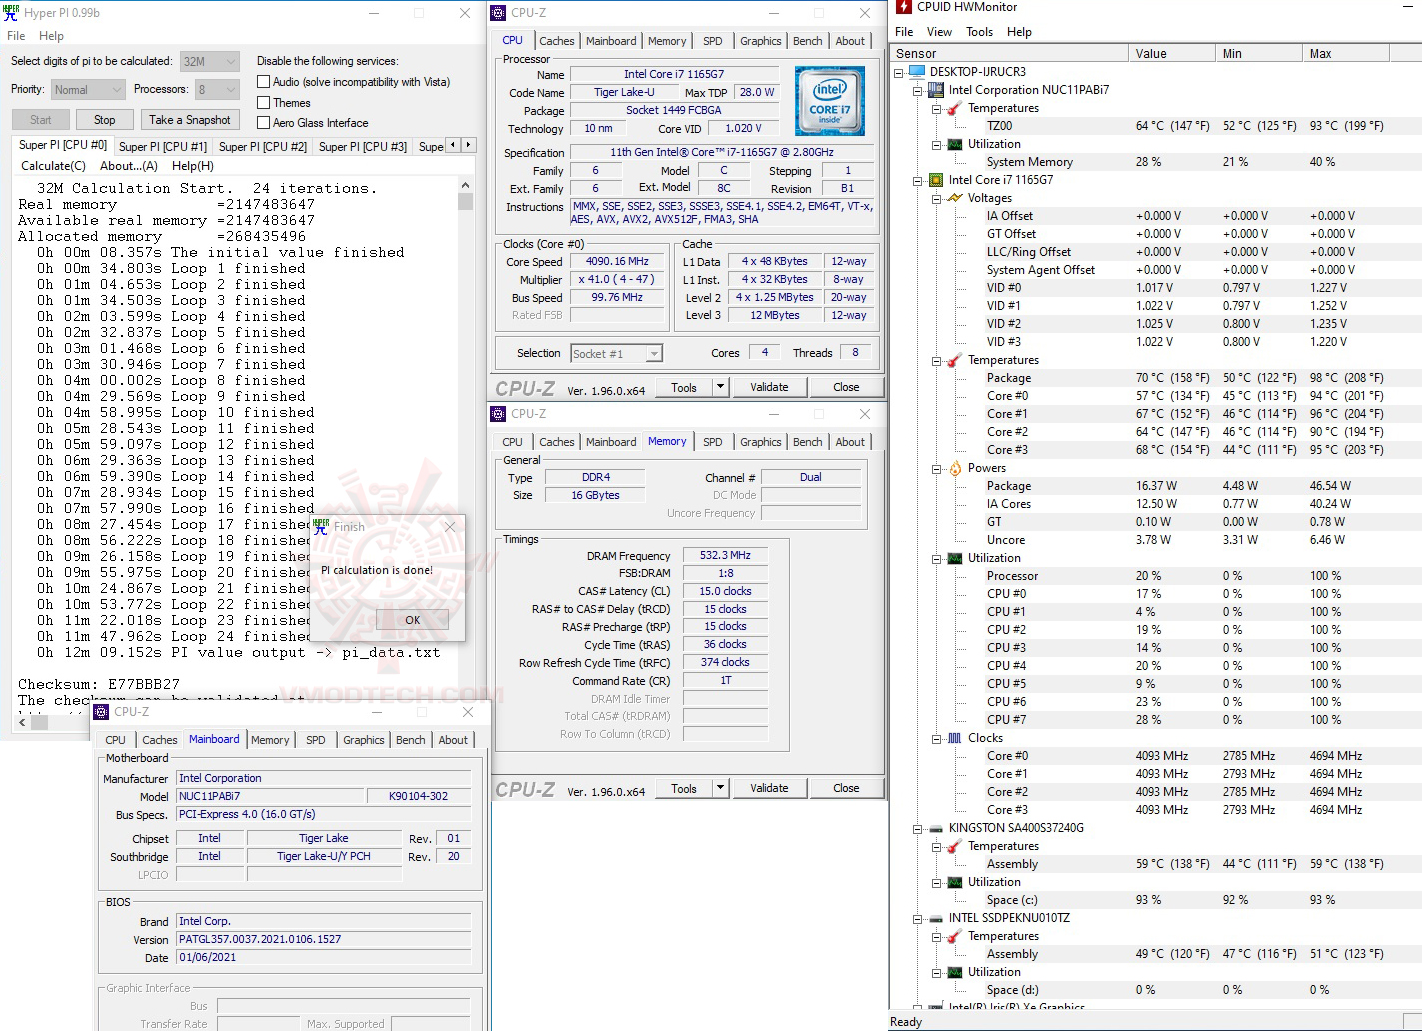Click the Take a Snapshot button
This screenshot has height=1031, width=1422.
click(189, 120)
